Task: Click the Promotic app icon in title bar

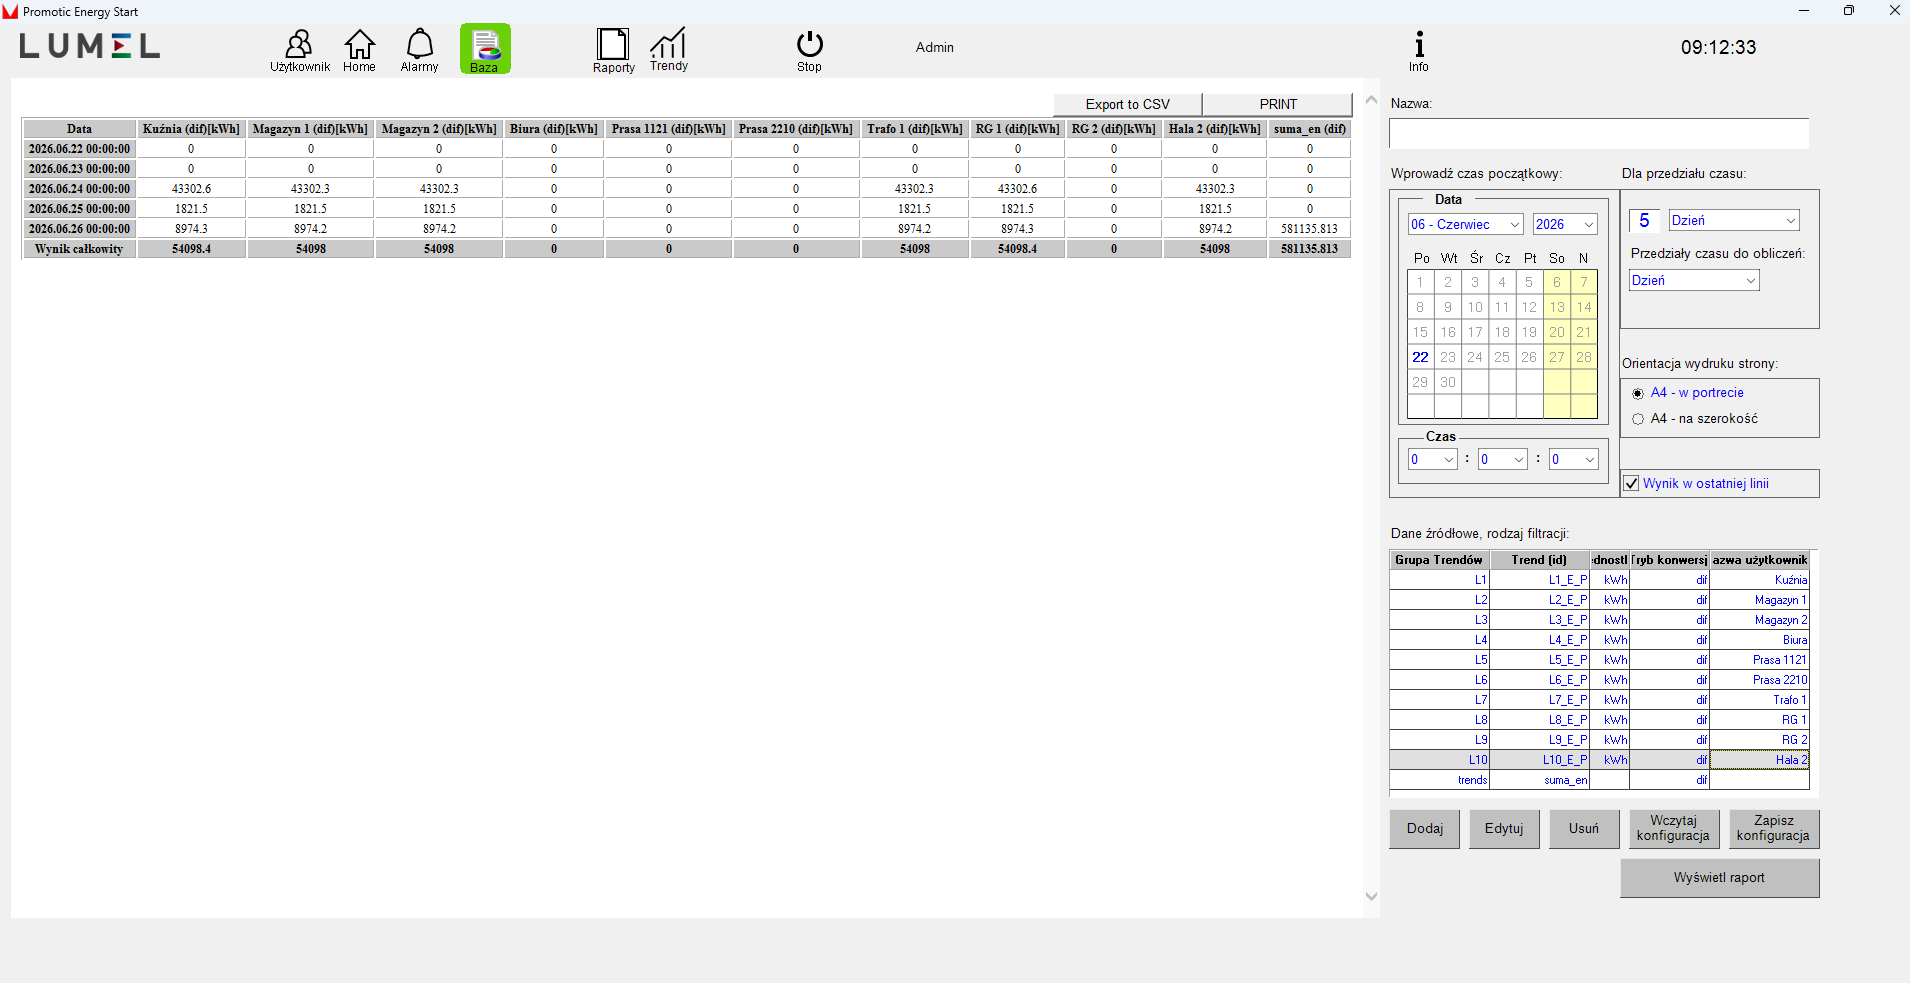Action: (10, 12)
